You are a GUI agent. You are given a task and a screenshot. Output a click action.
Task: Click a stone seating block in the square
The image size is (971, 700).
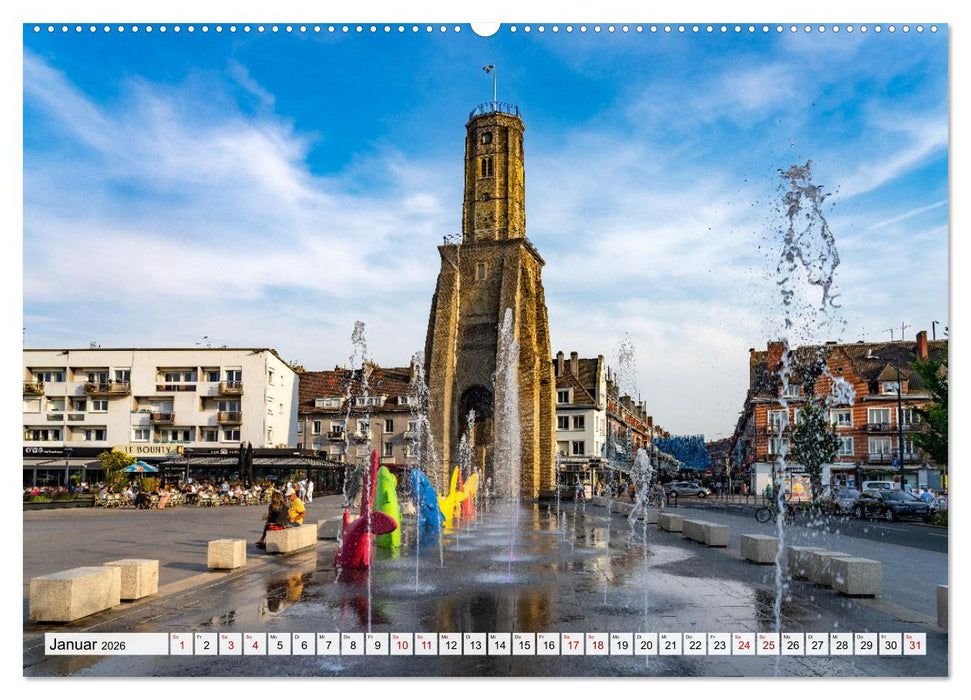coord(130,580)
